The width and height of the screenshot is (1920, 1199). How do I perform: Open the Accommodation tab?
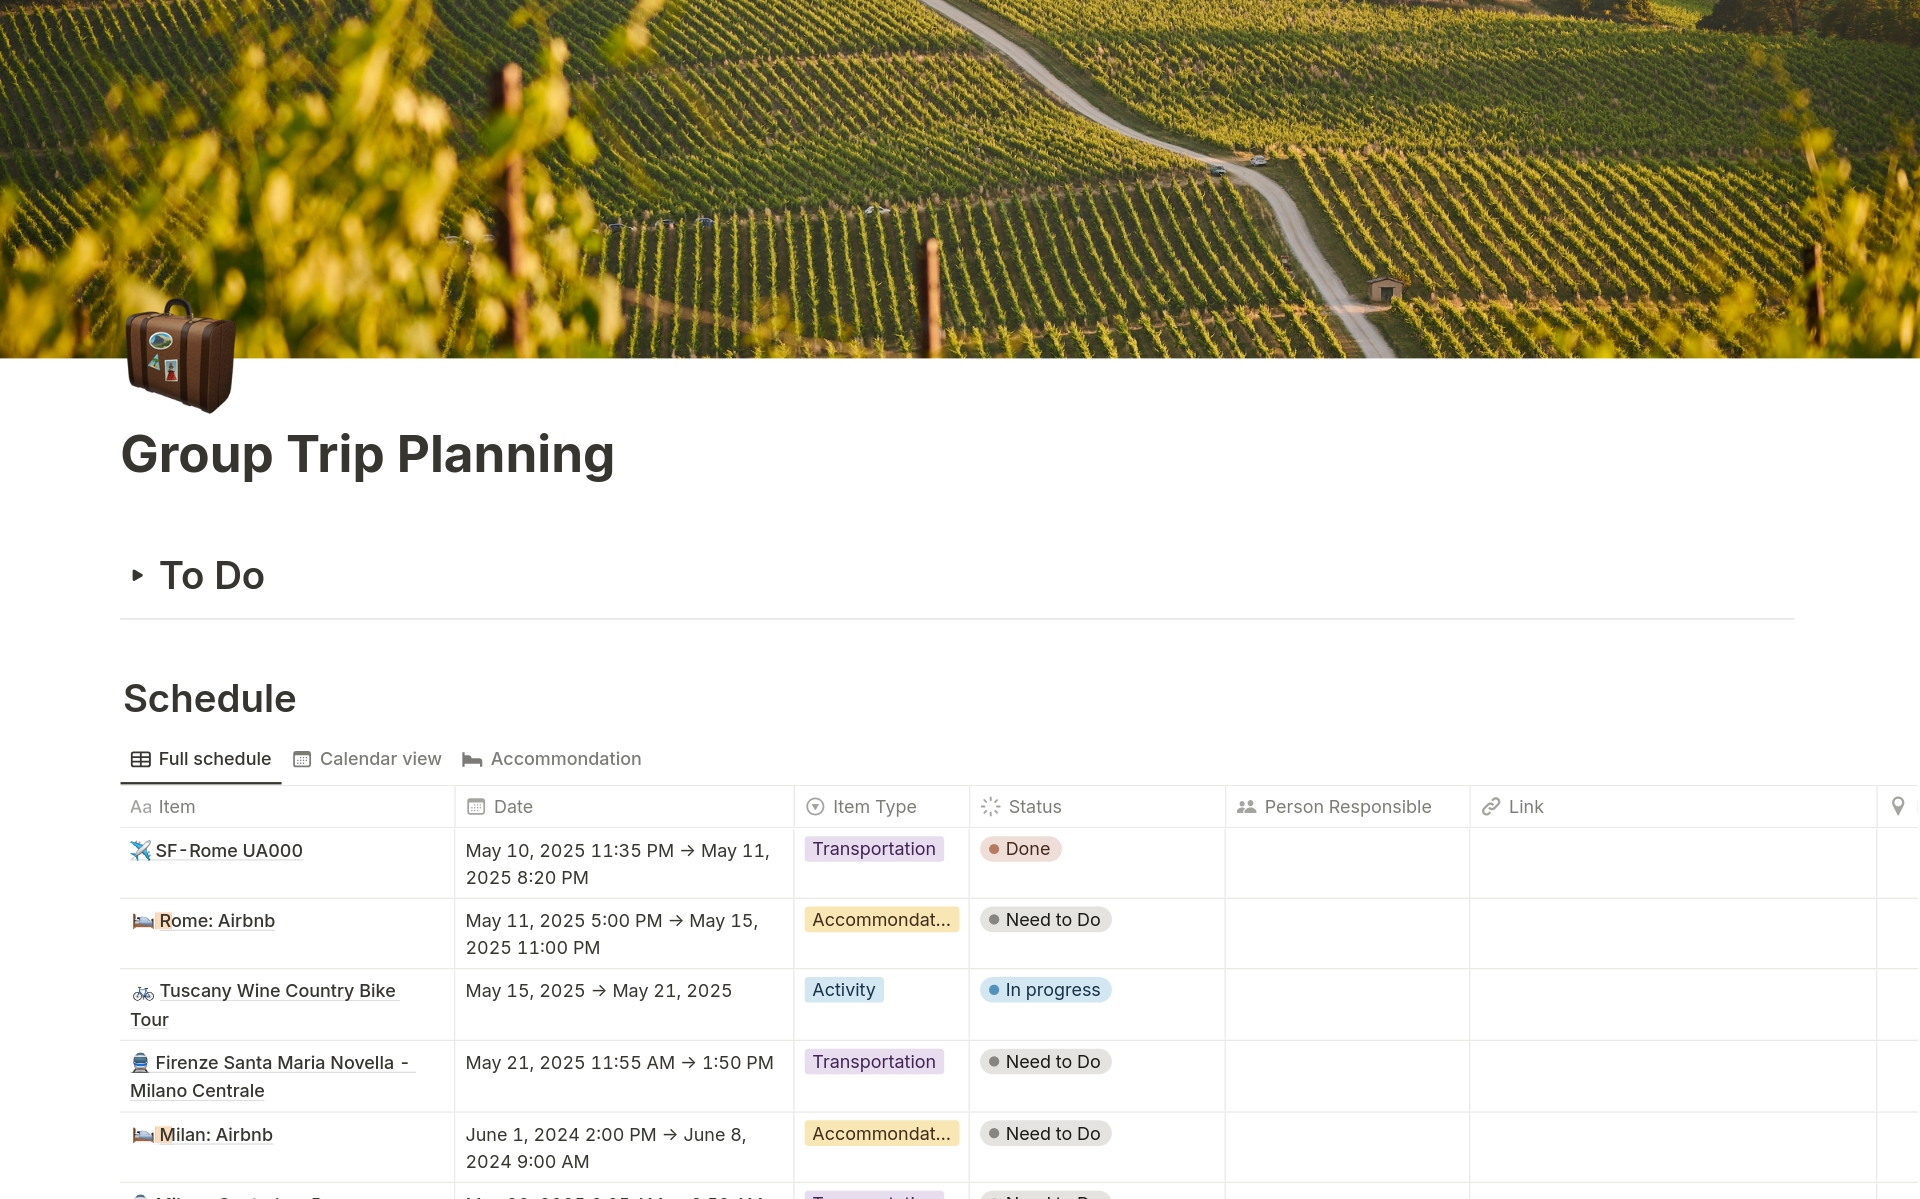(x=552, y=759)
